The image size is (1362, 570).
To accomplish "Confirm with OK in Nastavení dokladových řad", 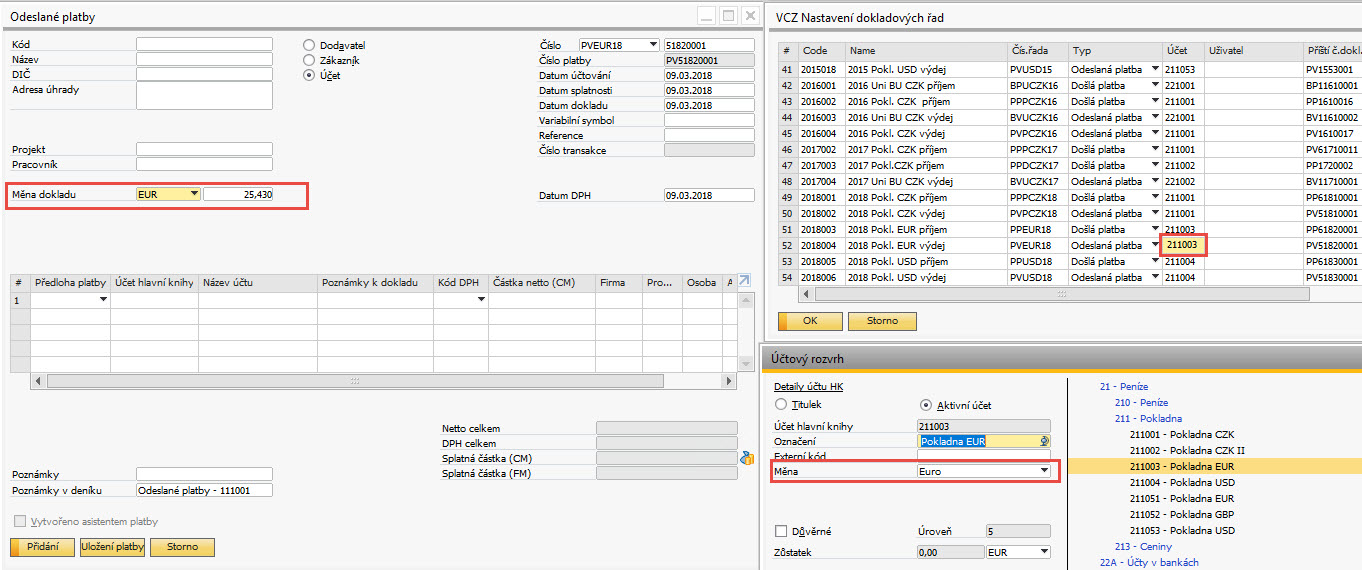I will pyautogui.click(x=810, y=321).
